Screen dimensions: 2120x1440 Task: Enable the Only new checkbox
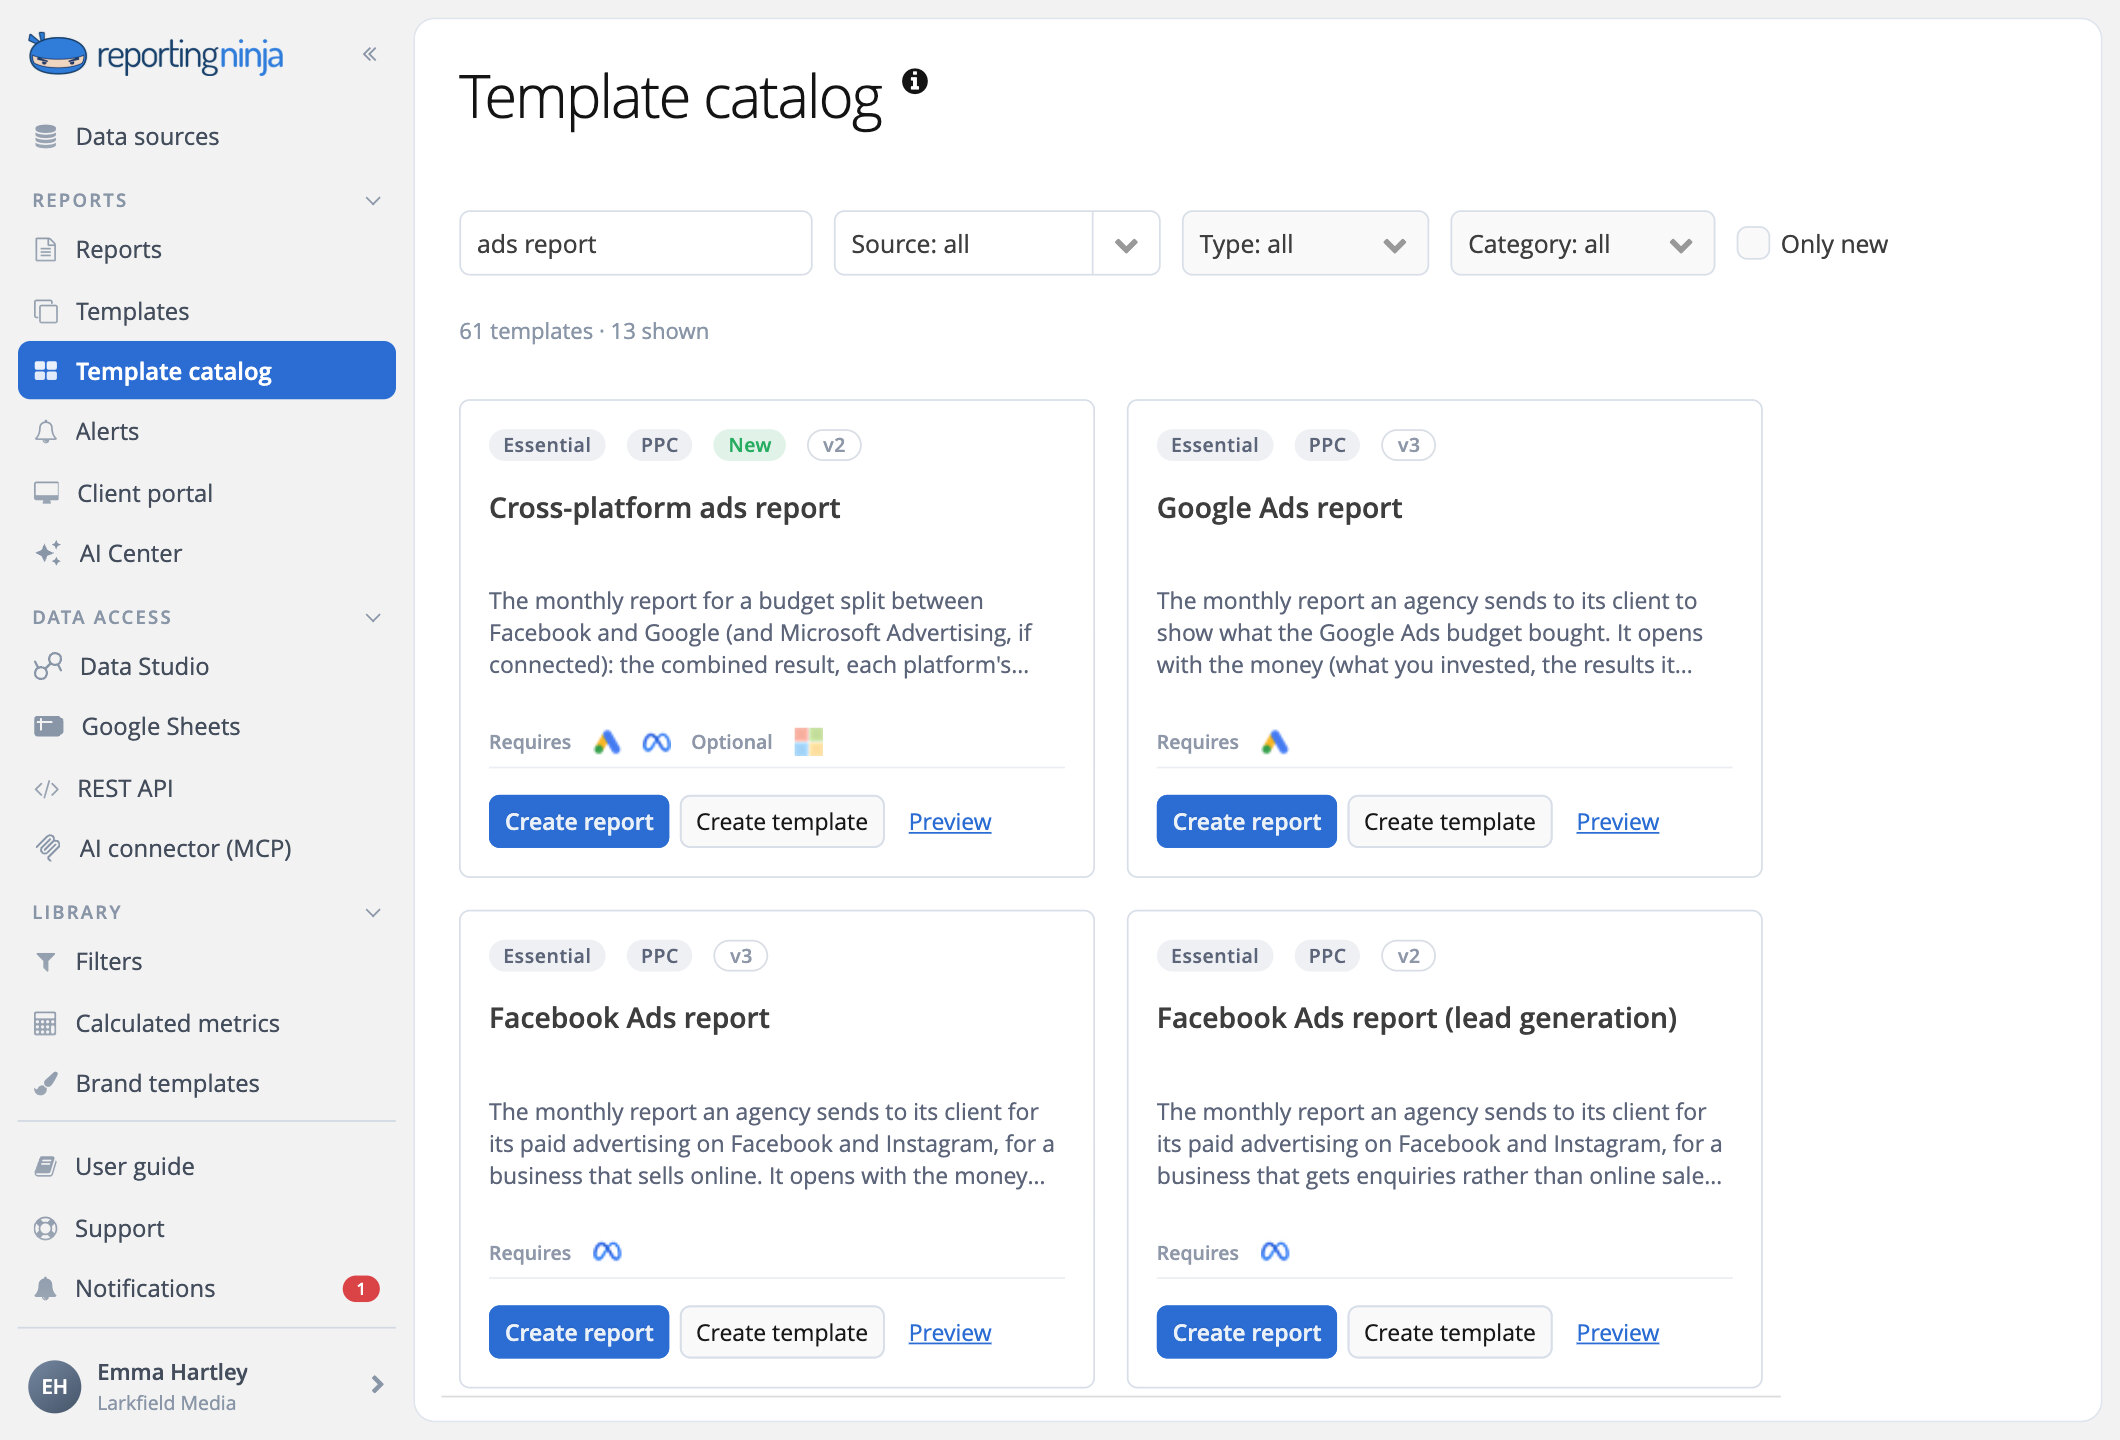click(1753, 244)
